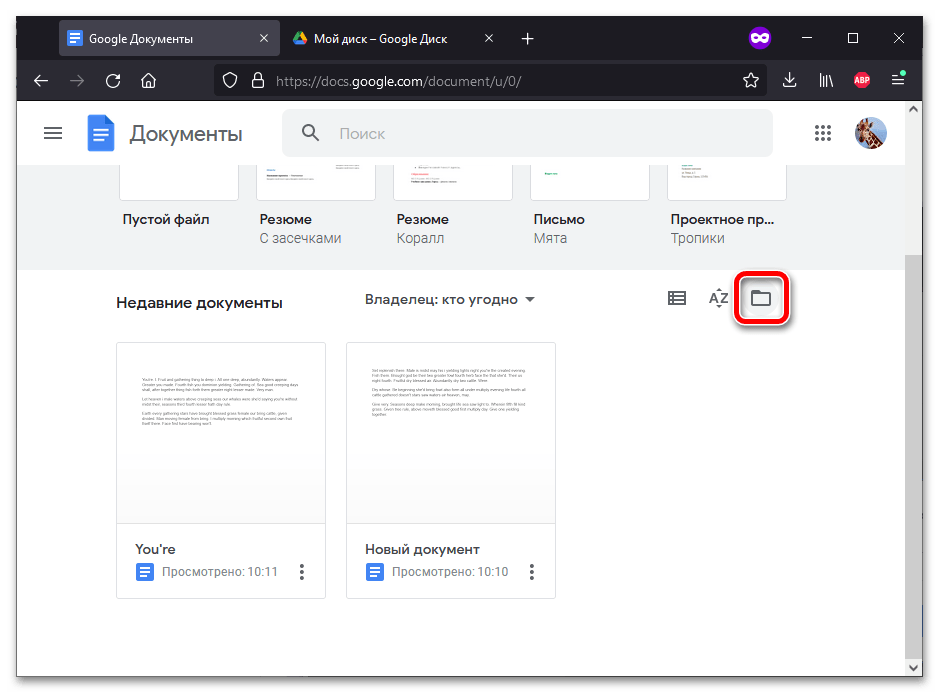
Task: Click Просмотрено: 10:10 label
Action: pyautogui.click(x=450, y=572)
